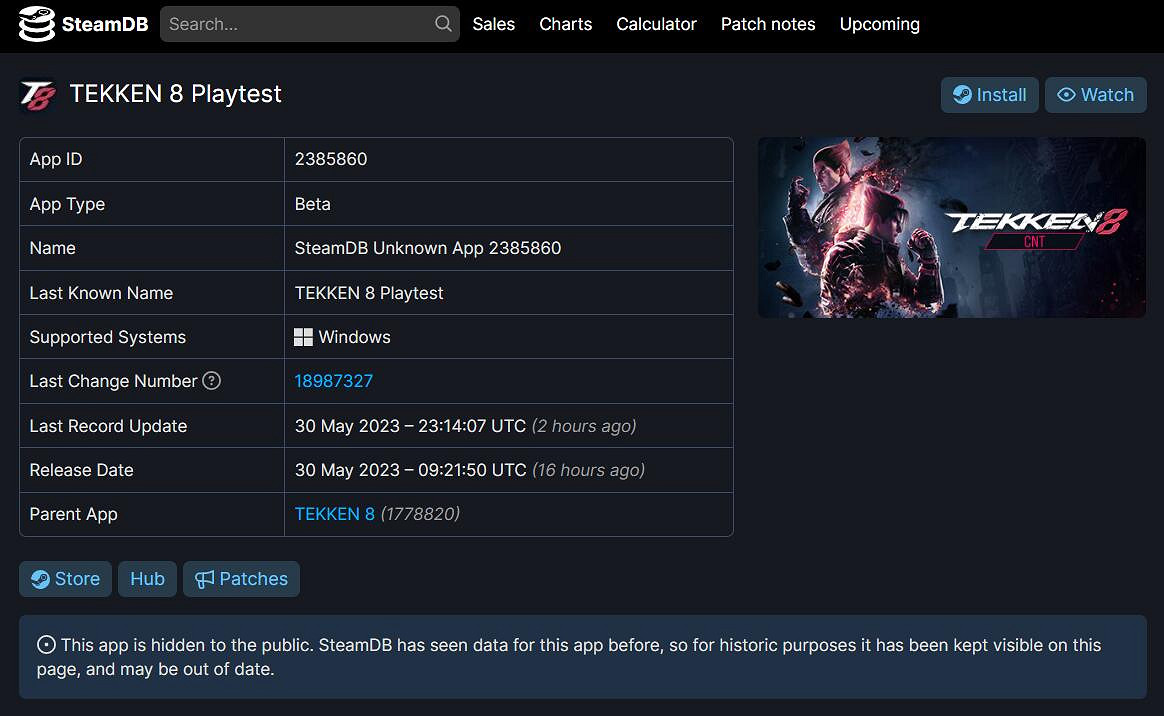Click the question mark beside Last Change Number
The image size is (1164, 716).
click(x=210, y=381)
